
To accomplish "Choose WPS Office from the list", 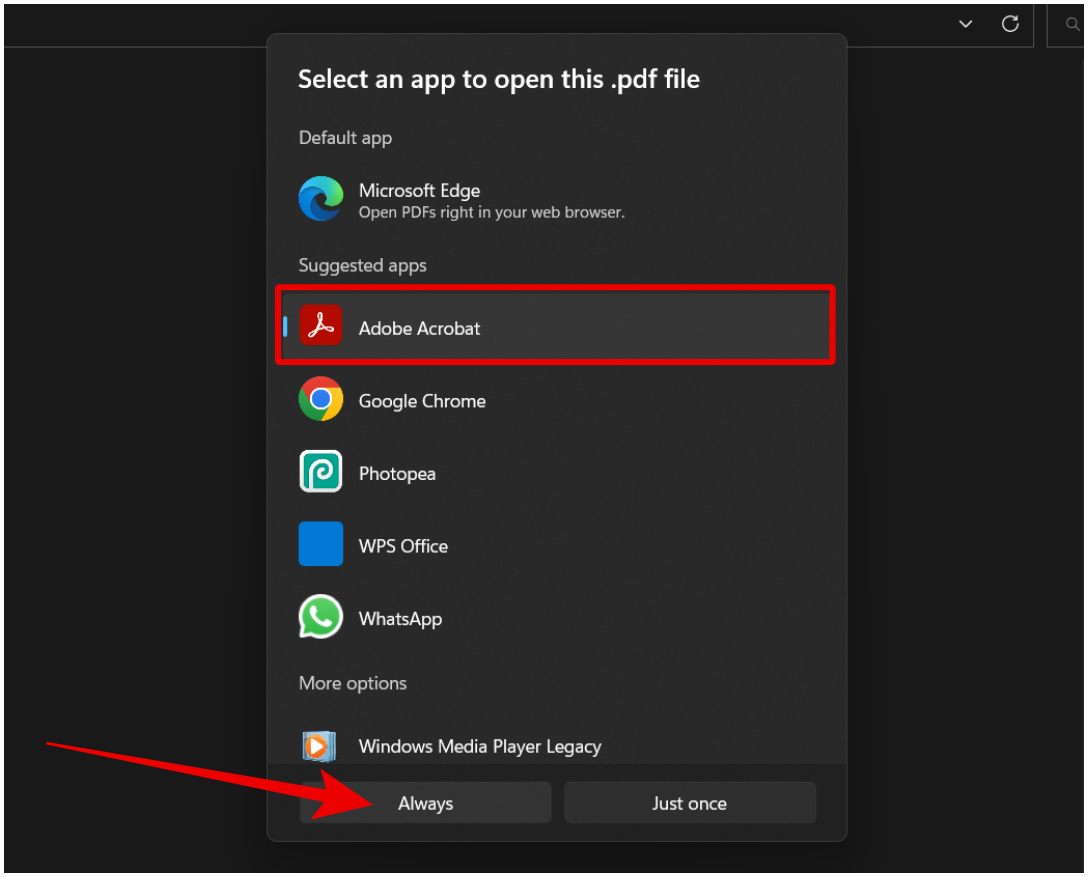I will tap(403, 546).
